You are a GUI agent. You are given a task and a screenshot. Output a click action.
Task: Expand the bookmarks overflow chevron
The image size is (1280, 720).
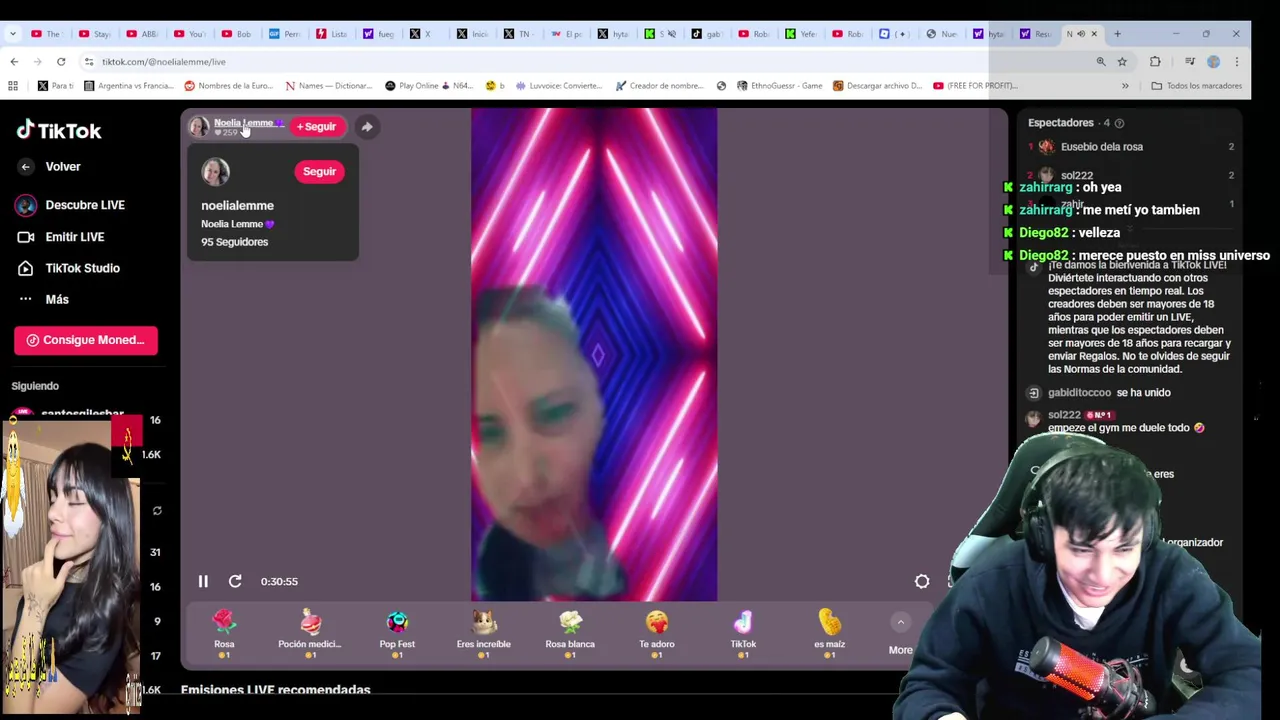(x=1125, y=86)
